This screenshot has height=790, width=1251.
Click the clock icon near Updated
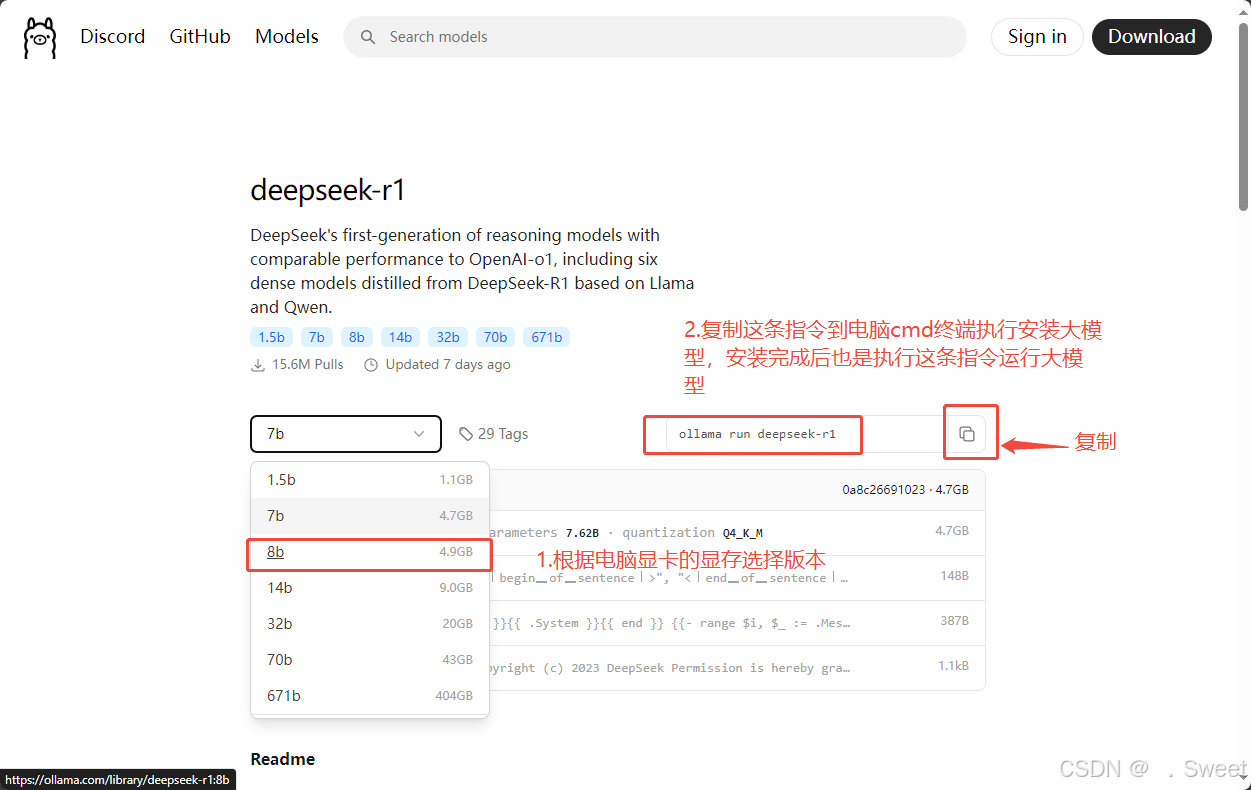click(371, 365)
